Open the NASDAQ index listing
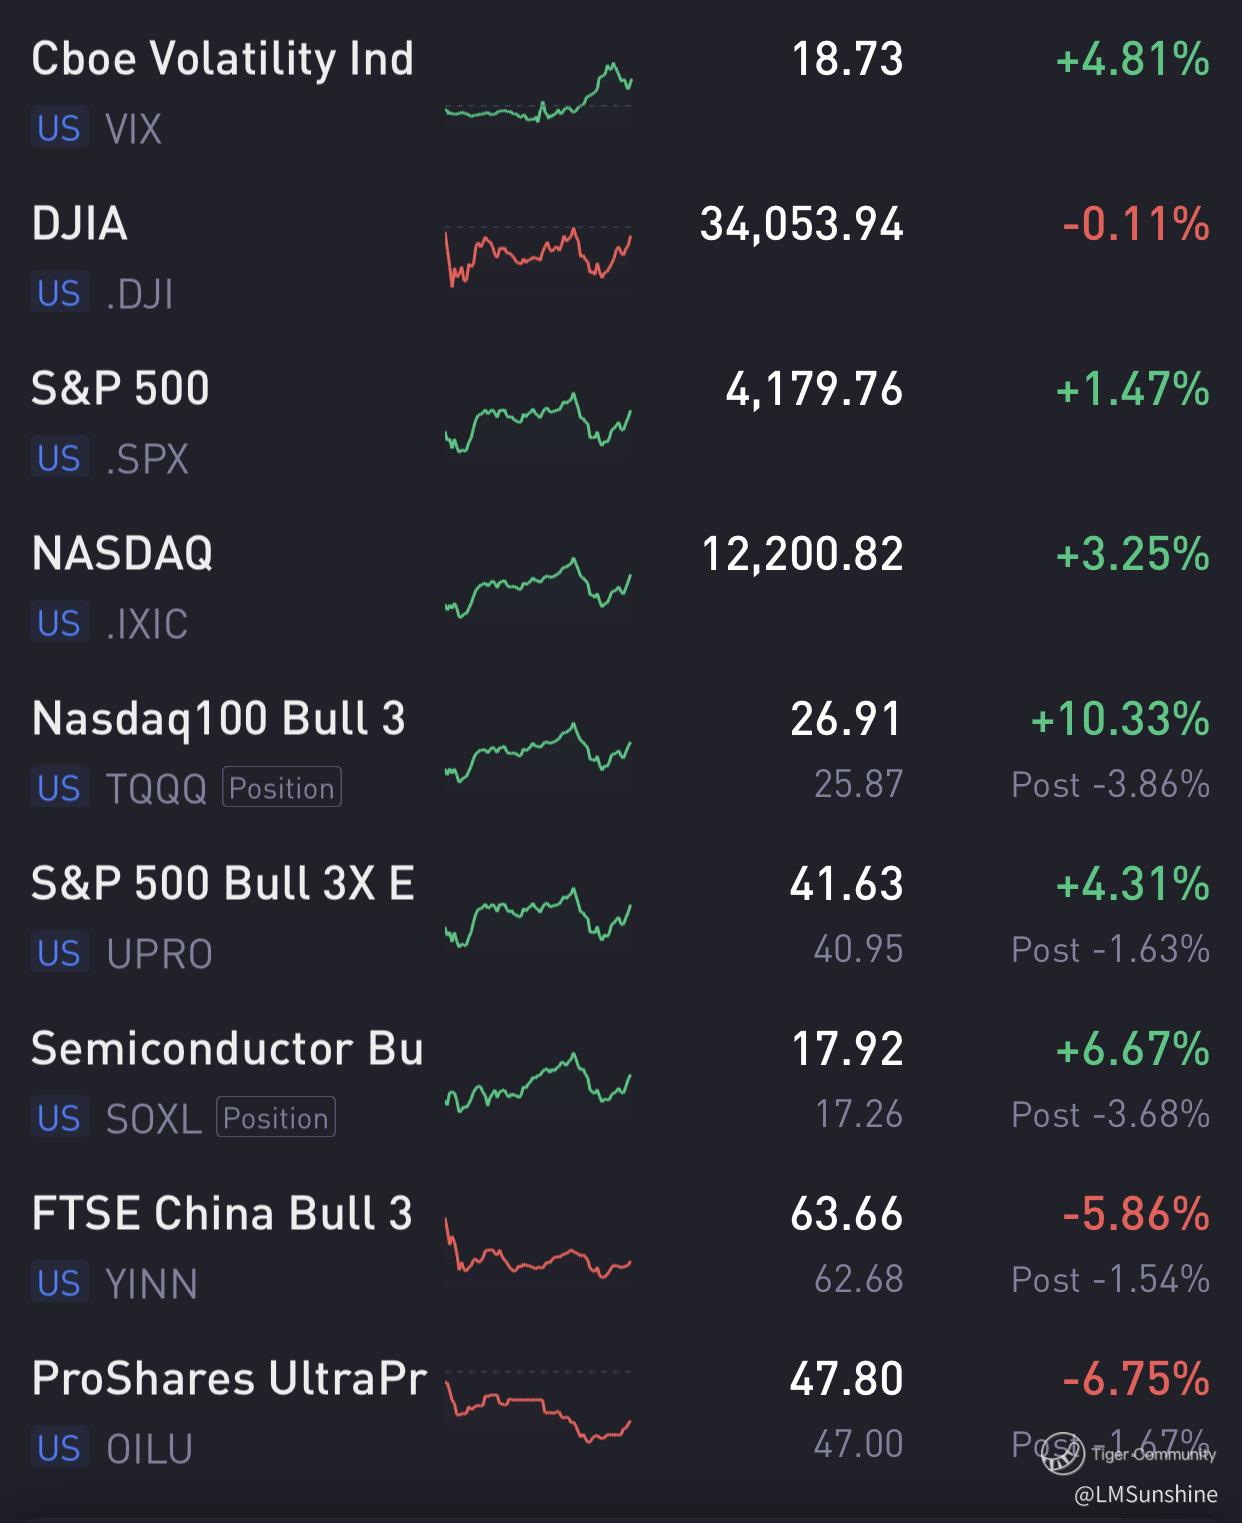Viewport: 1242px width, 1523px height. pos(122,554)
